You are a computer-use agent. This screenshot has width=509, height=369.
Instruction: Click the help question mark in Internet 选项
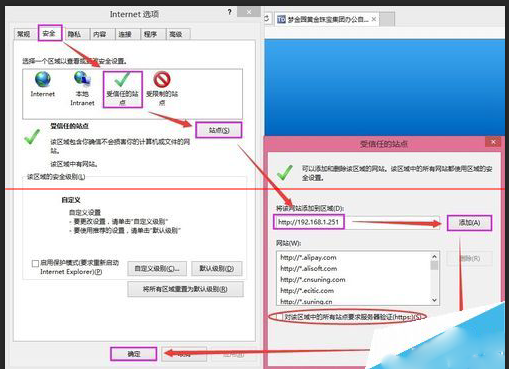click(x=229, y=12)
